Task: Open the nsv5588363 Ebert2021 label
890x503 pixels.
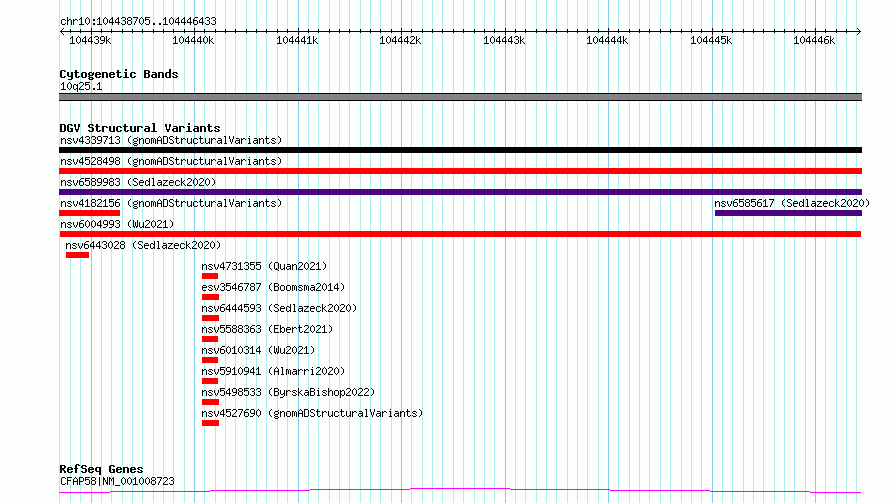Action: (x=267, y=329)
